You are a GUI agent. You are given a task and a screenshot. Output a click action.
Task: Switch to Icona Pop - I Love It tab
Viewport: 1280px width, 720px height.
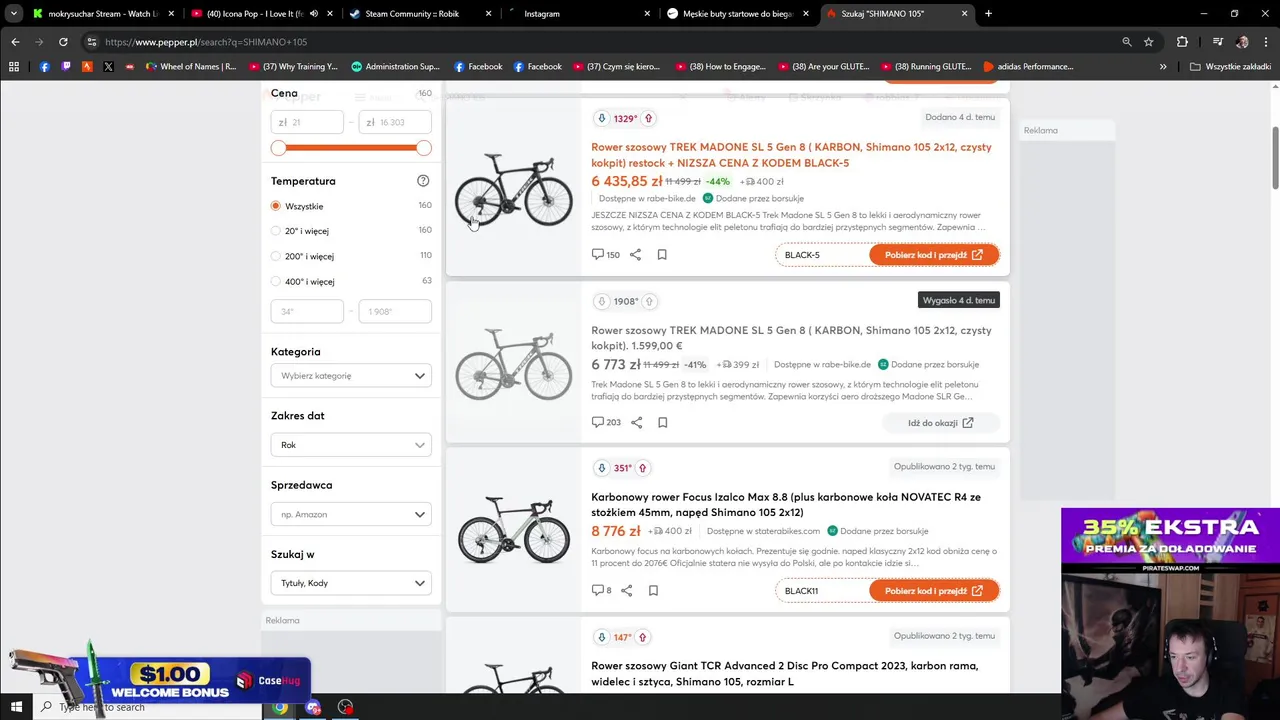(x=262, y=14)
